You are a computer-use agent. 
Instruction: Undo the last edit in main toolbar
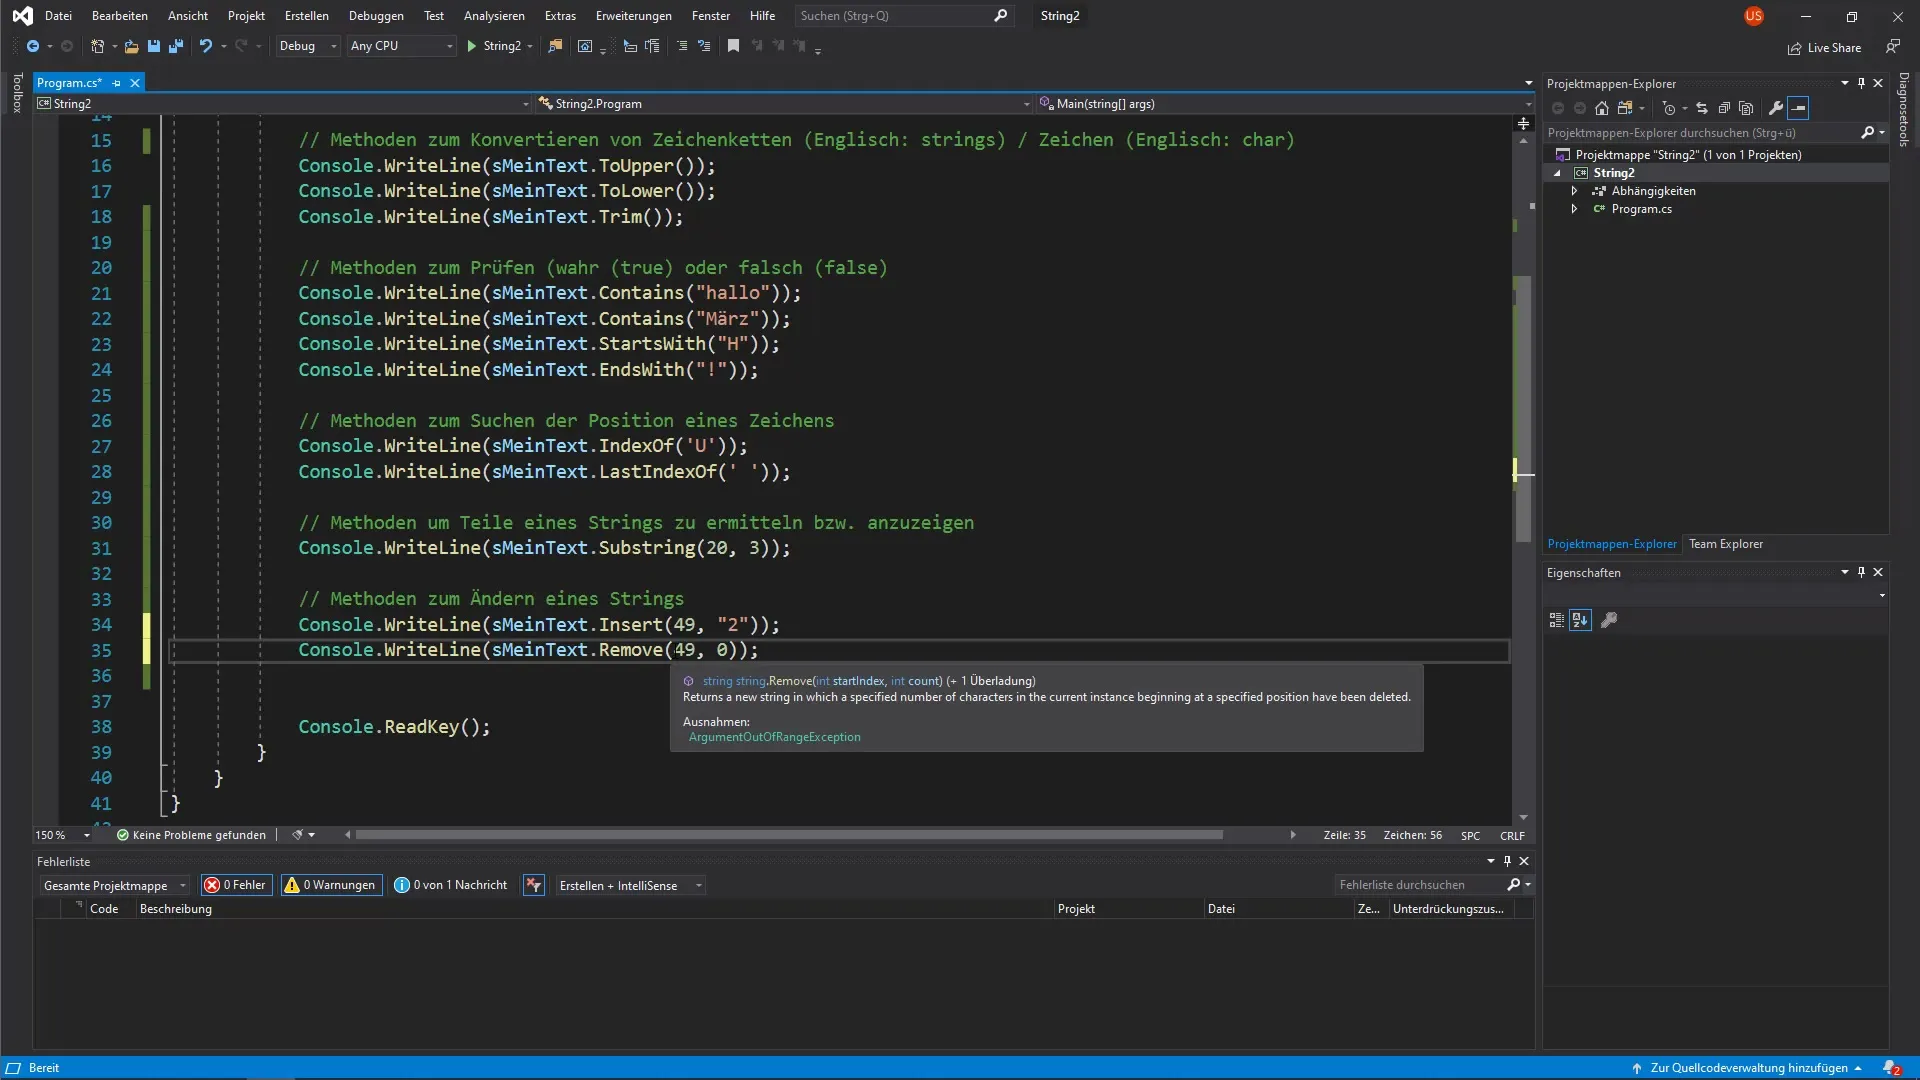205,46
